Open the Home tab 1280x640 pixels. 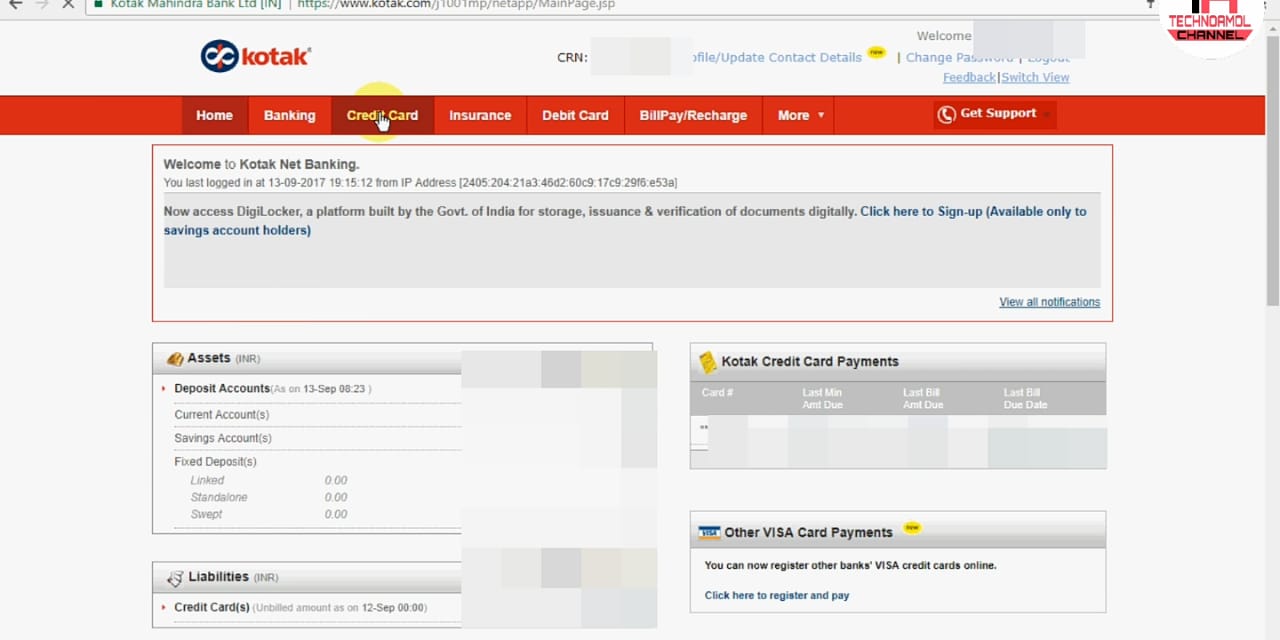[214, 115]
